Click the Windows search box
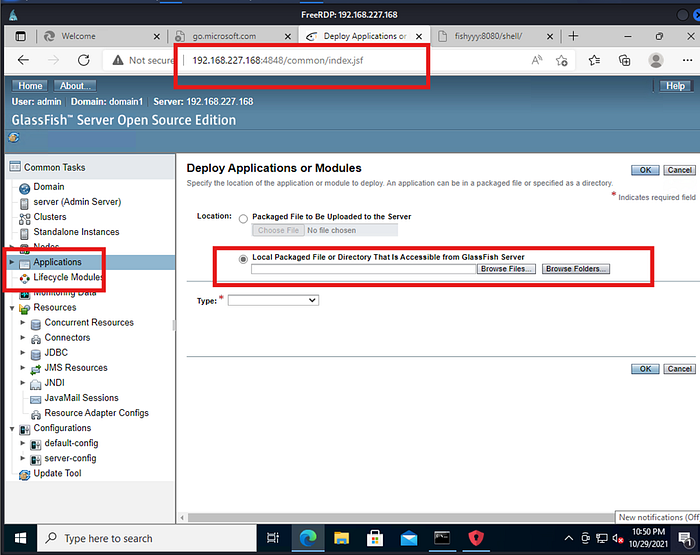Image resolution: width=700 pixels, height=555 pixels. 147,538
